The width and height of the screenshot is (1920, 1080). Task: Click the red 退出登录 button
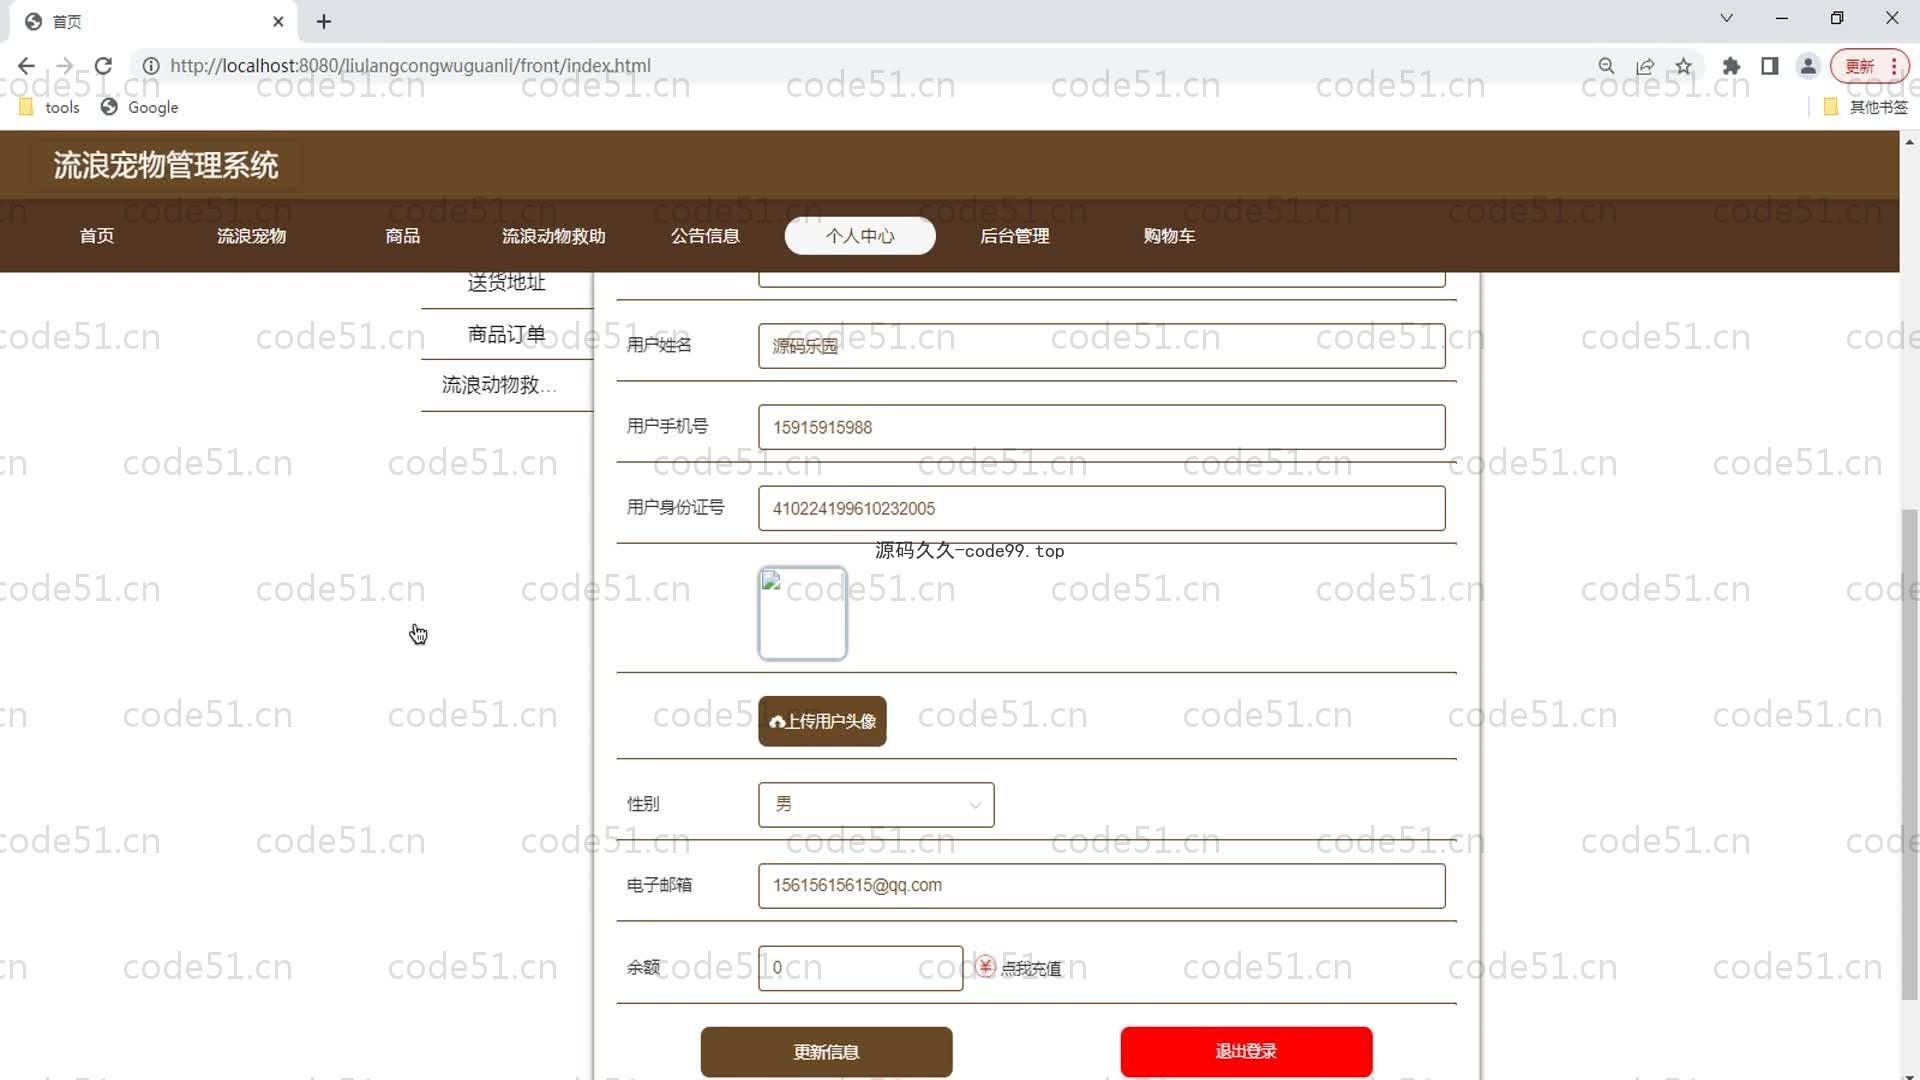tap(1246, 1052)
